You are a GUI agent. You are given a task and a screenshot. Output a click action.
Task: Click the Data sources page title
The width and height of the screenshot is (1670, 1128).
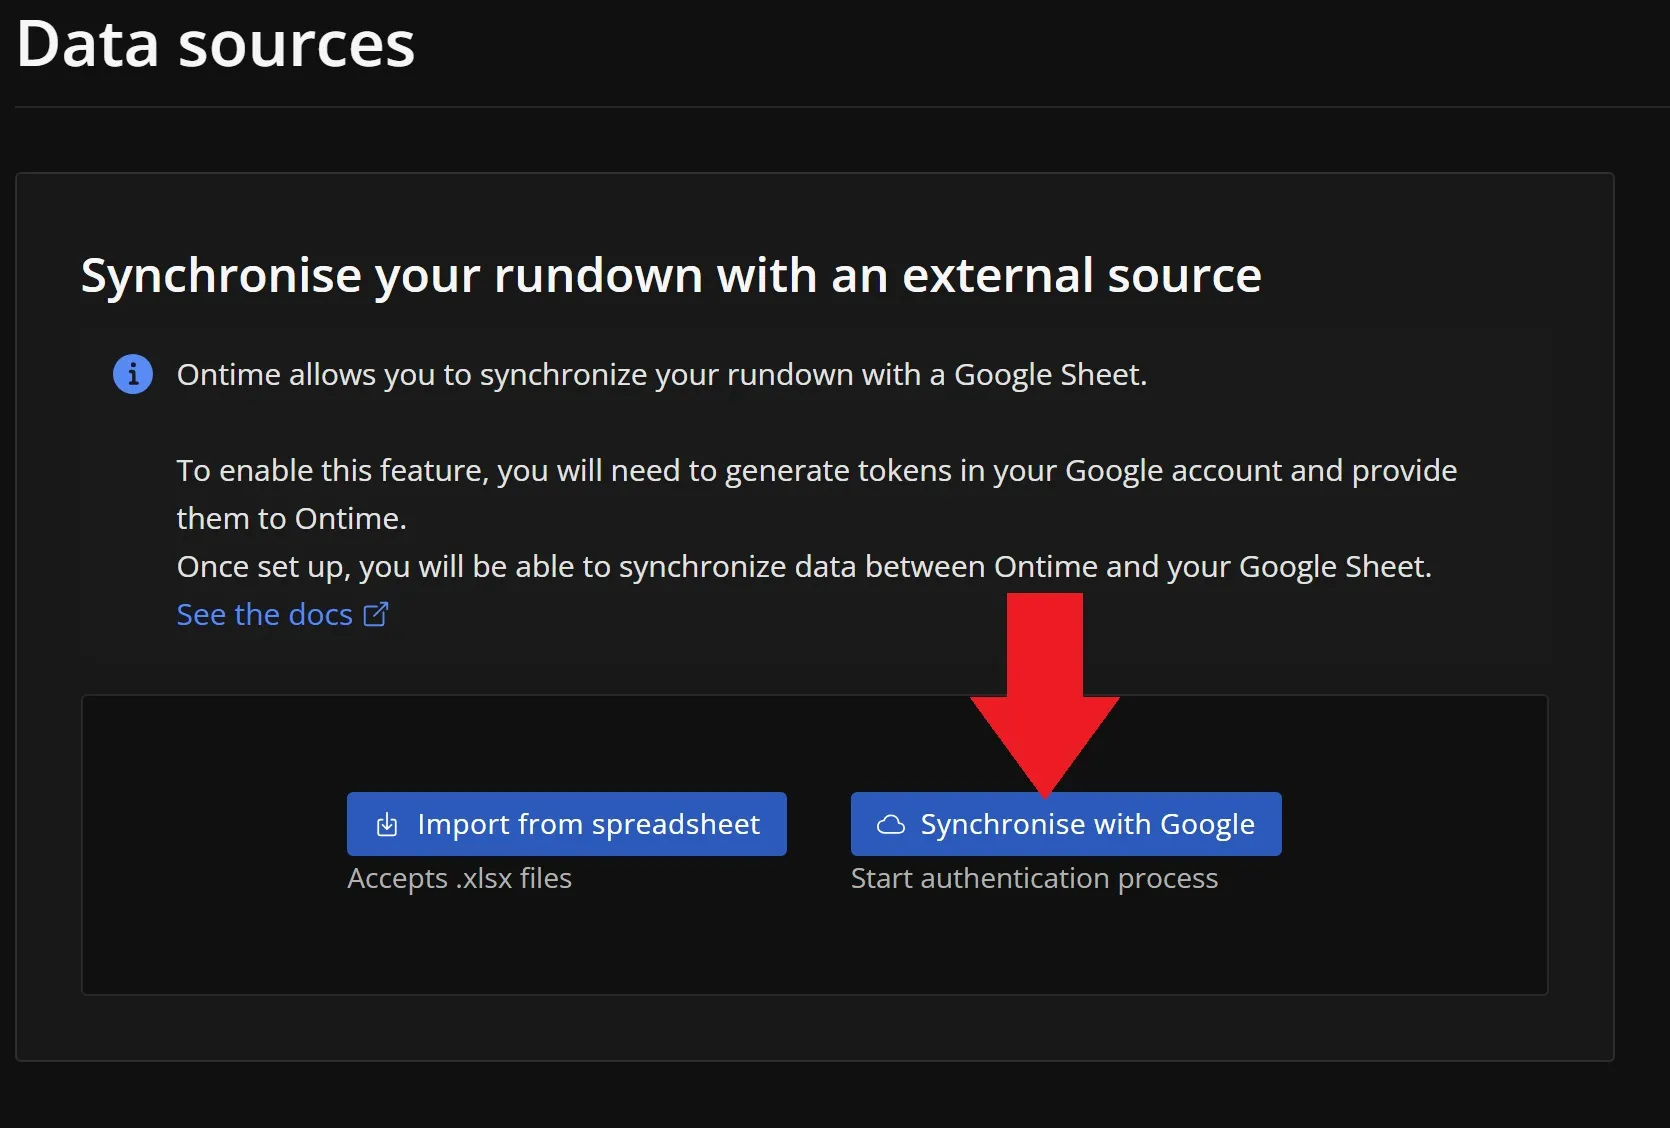pos(215,45)
